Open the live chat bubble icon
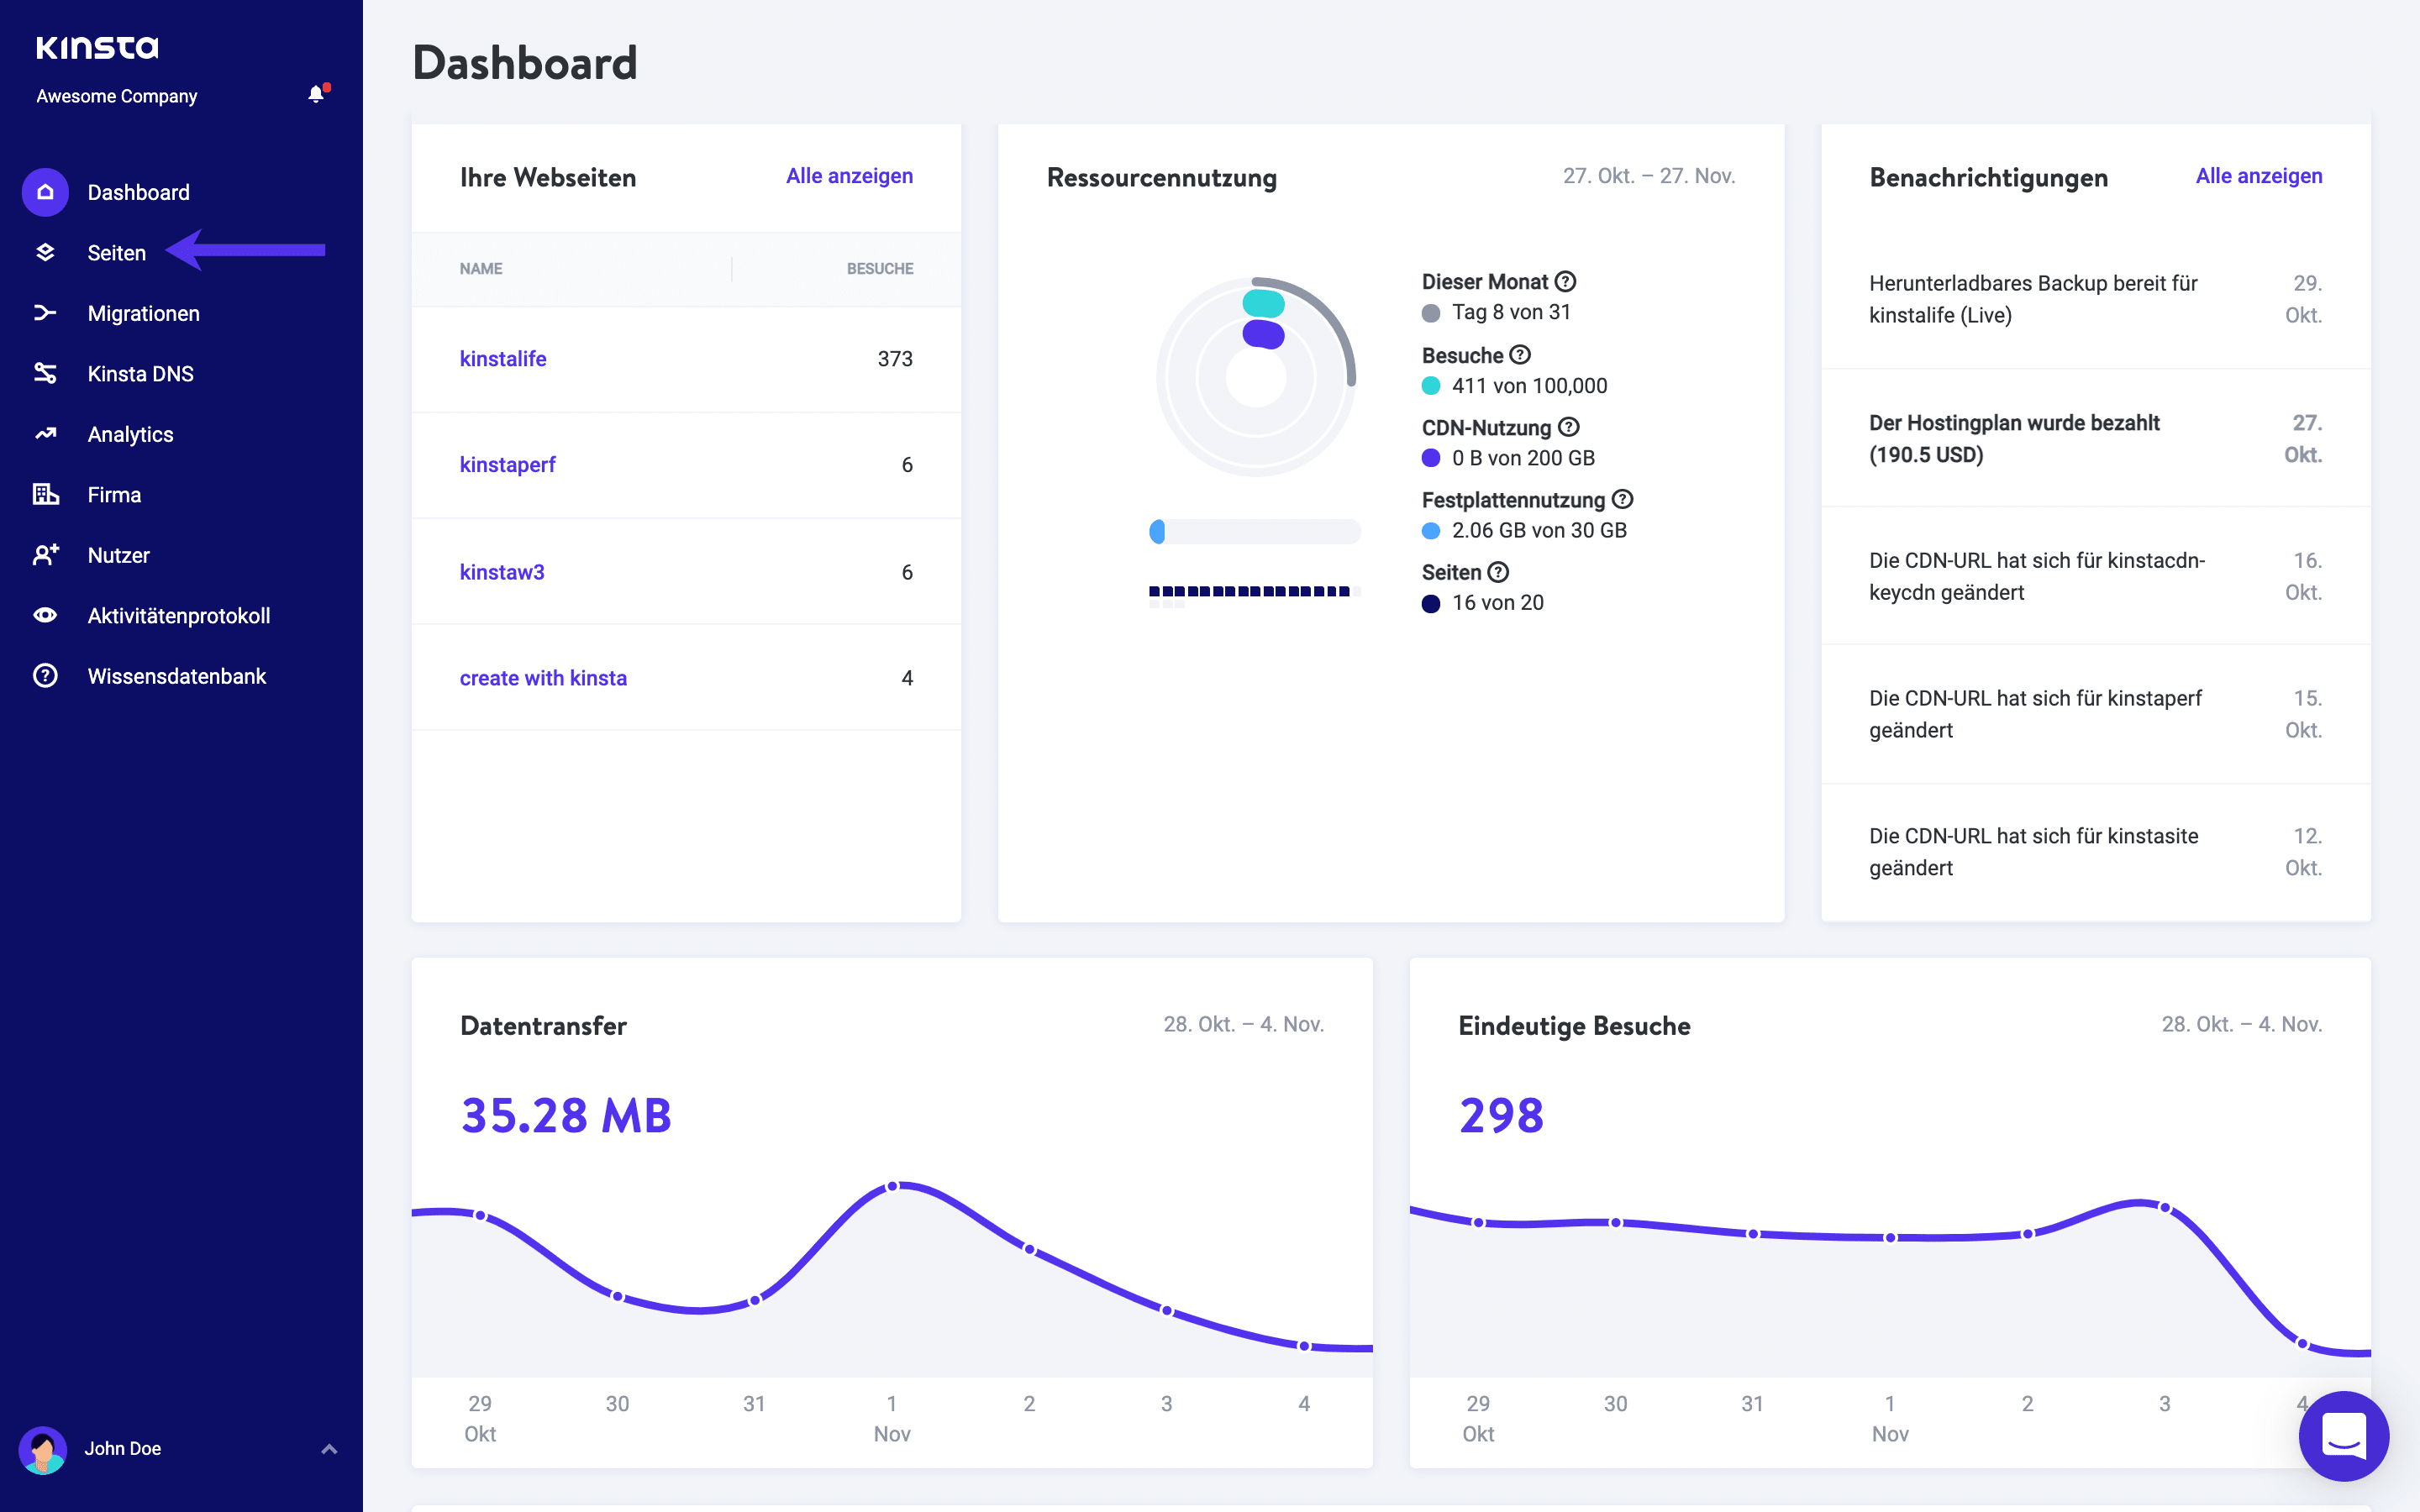This screenshot has height=1512, width=2420. (x=2344, y=1437)
